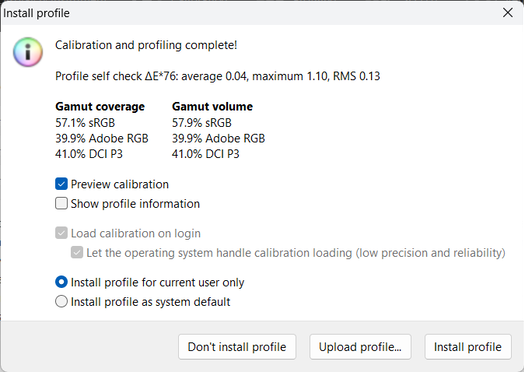Enable Show profile information checkbox
Image resolution: width=524 pixels, height=372 pixels.
[x=61, y=203]
